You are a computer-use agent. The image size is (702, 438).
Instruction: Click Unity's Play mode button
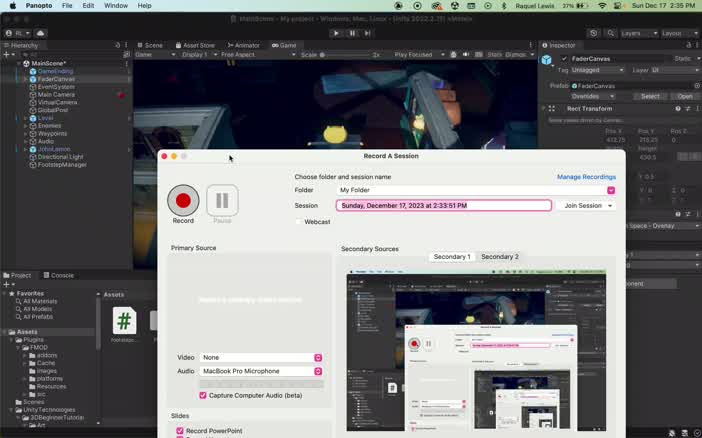point(336,33)
